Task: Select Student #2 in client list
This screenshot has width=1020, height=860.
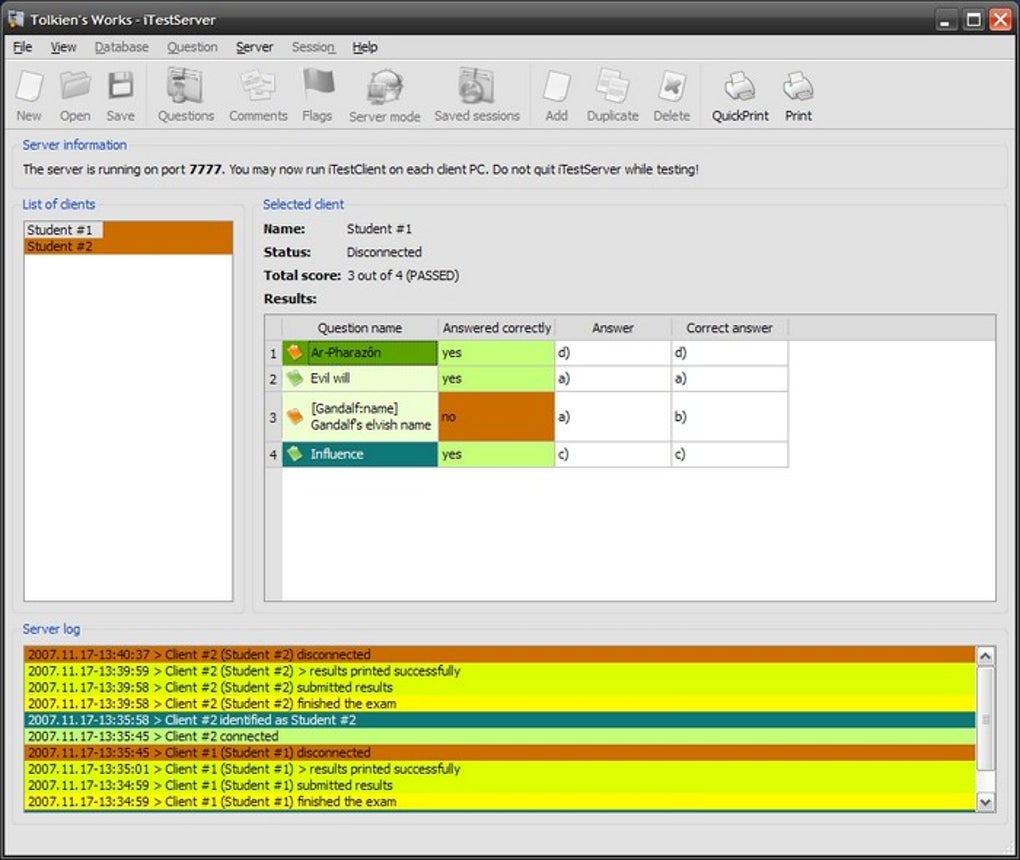Action: coord(128,247)
